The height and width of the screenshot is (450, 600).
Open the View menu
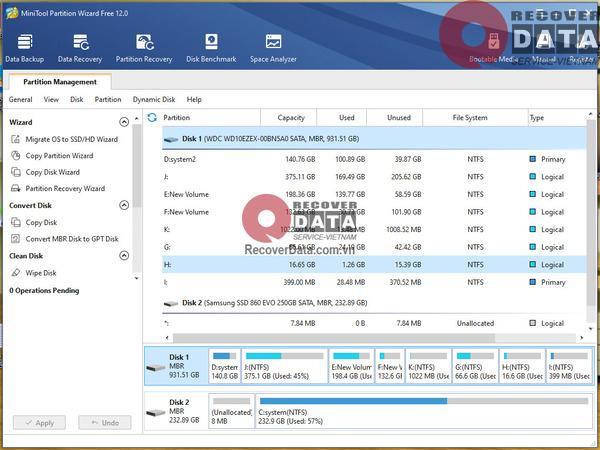pos(51,99)
